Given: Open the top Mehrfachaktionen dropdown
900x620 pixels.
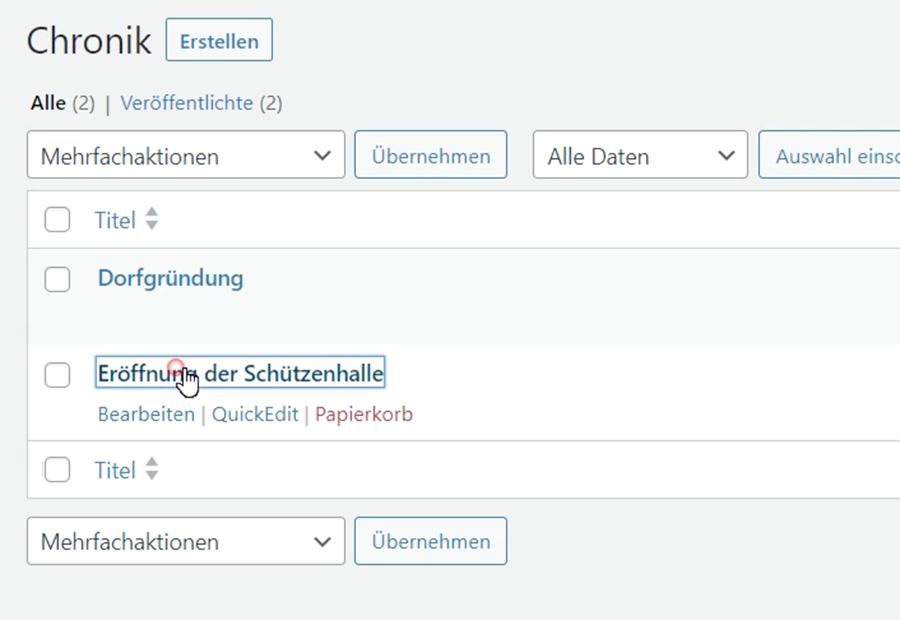Looking at the screenshot, I should tap(186, 156).
